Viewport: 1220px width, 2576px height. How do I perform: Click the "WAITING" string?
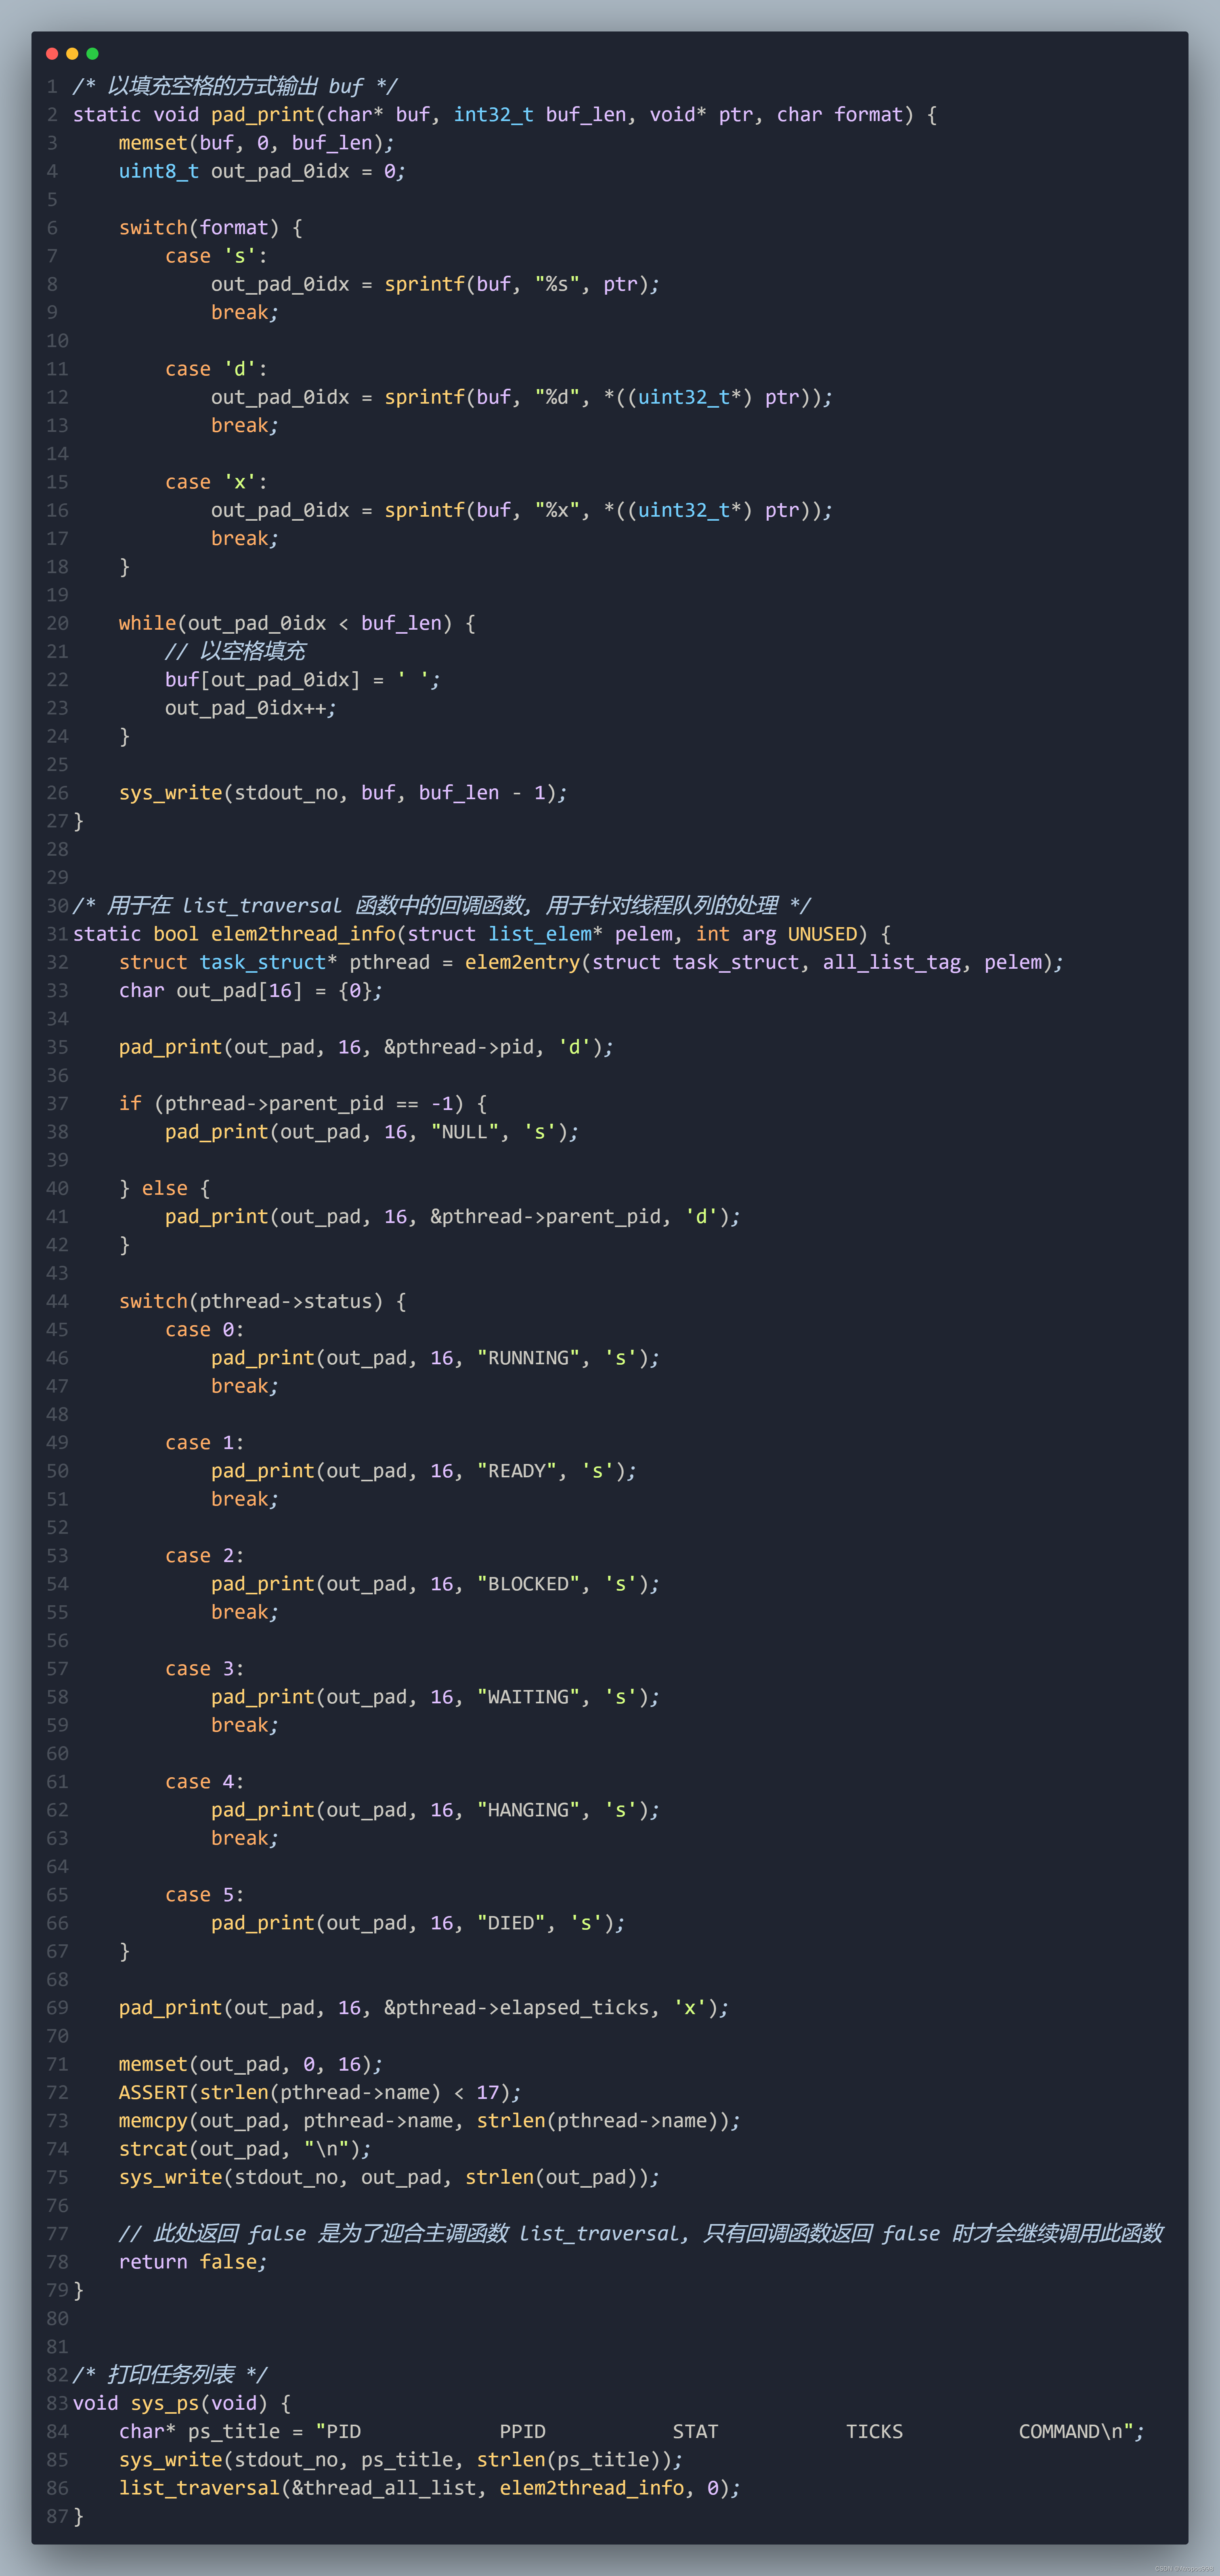pos(528,1697)
